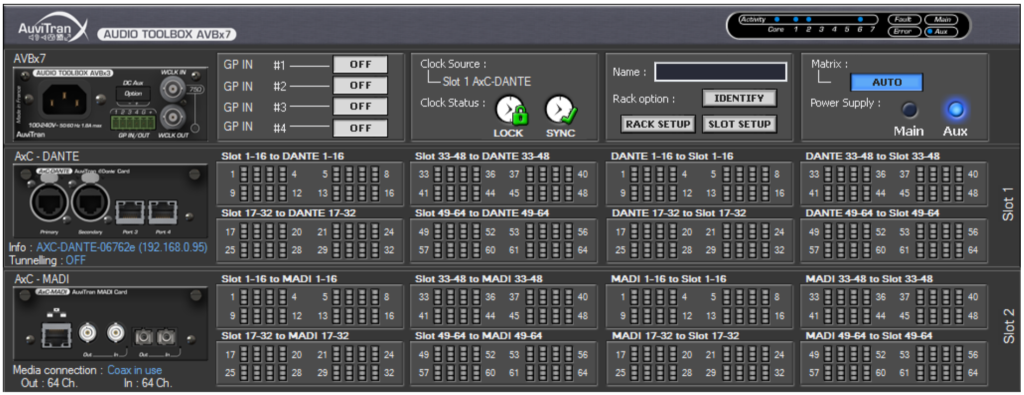
Task: Click the Name input field
Action: pos(720,72)
